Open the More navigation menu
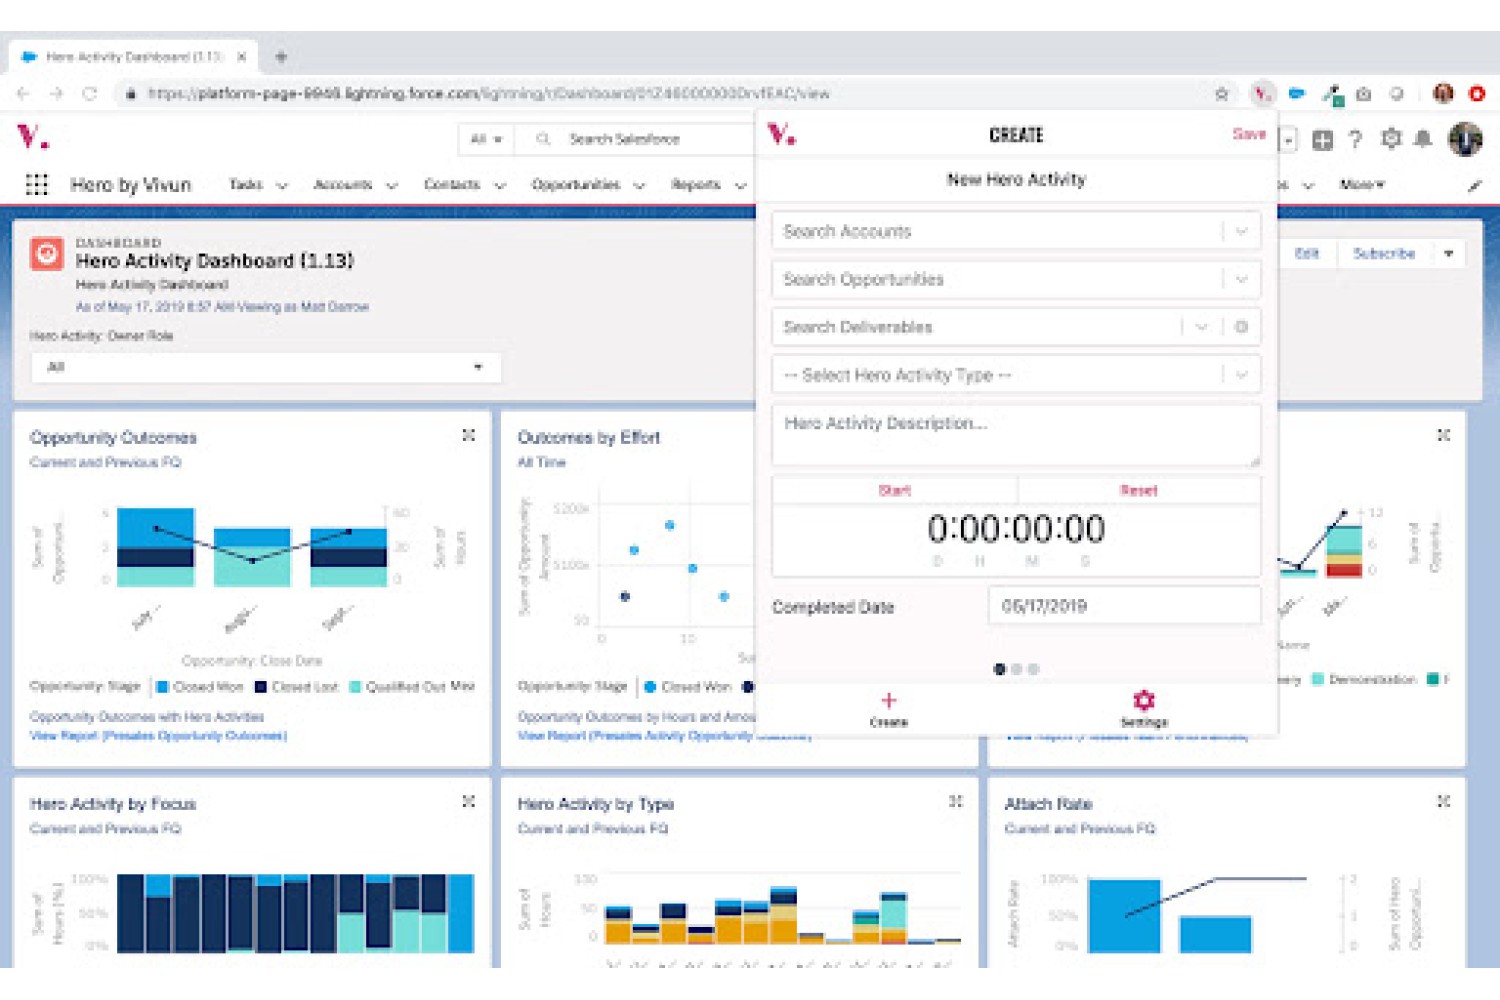The height and width of the screenshot is (1000, 1500). 1362,185
